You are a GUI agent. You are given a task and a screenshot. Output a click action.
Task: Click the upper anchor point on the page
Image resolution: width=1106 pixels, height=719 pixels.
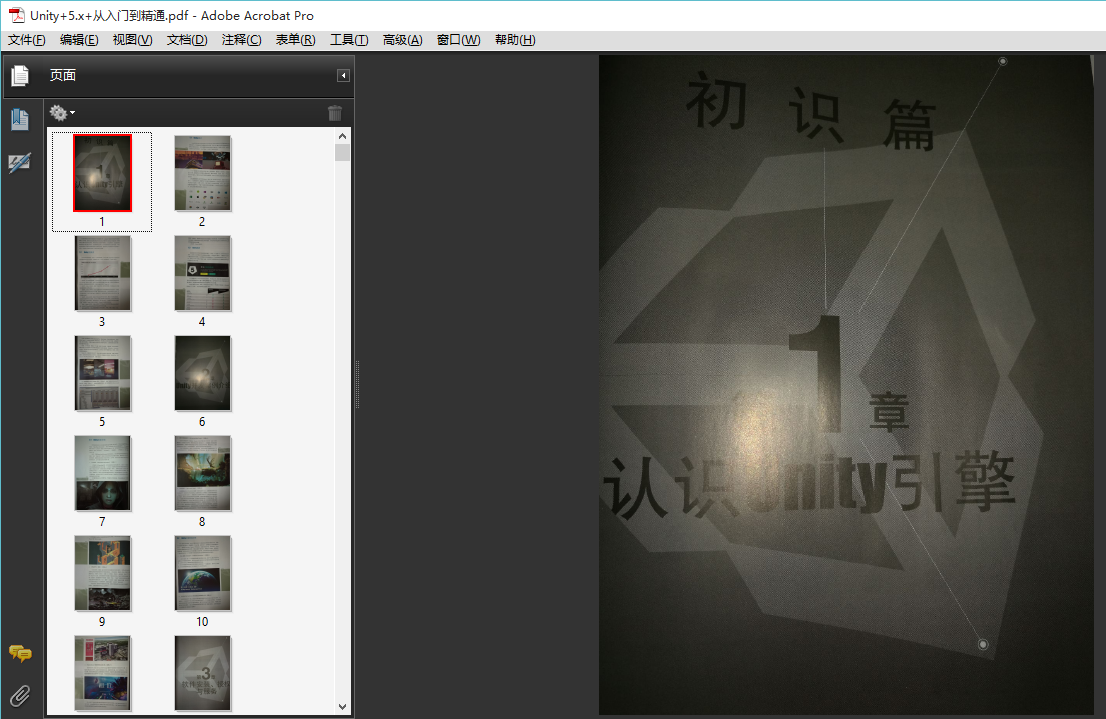(x=1002, y=61)
